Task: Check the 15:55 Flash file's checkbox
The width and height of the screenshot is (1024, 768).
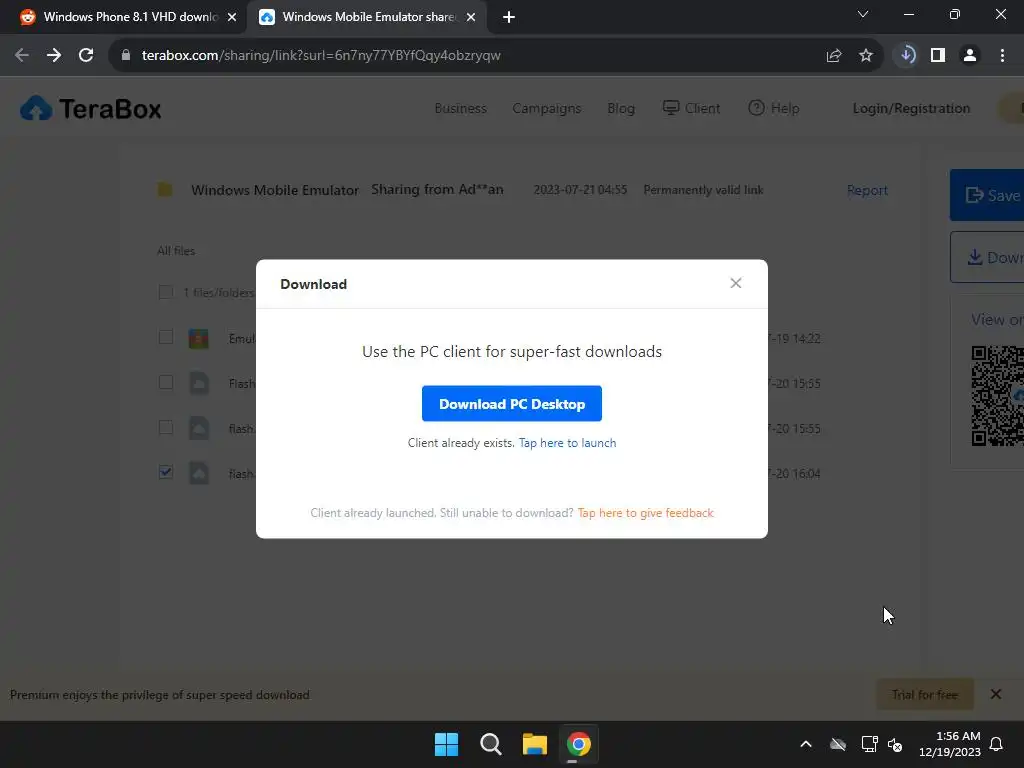Action: (166, 382)
